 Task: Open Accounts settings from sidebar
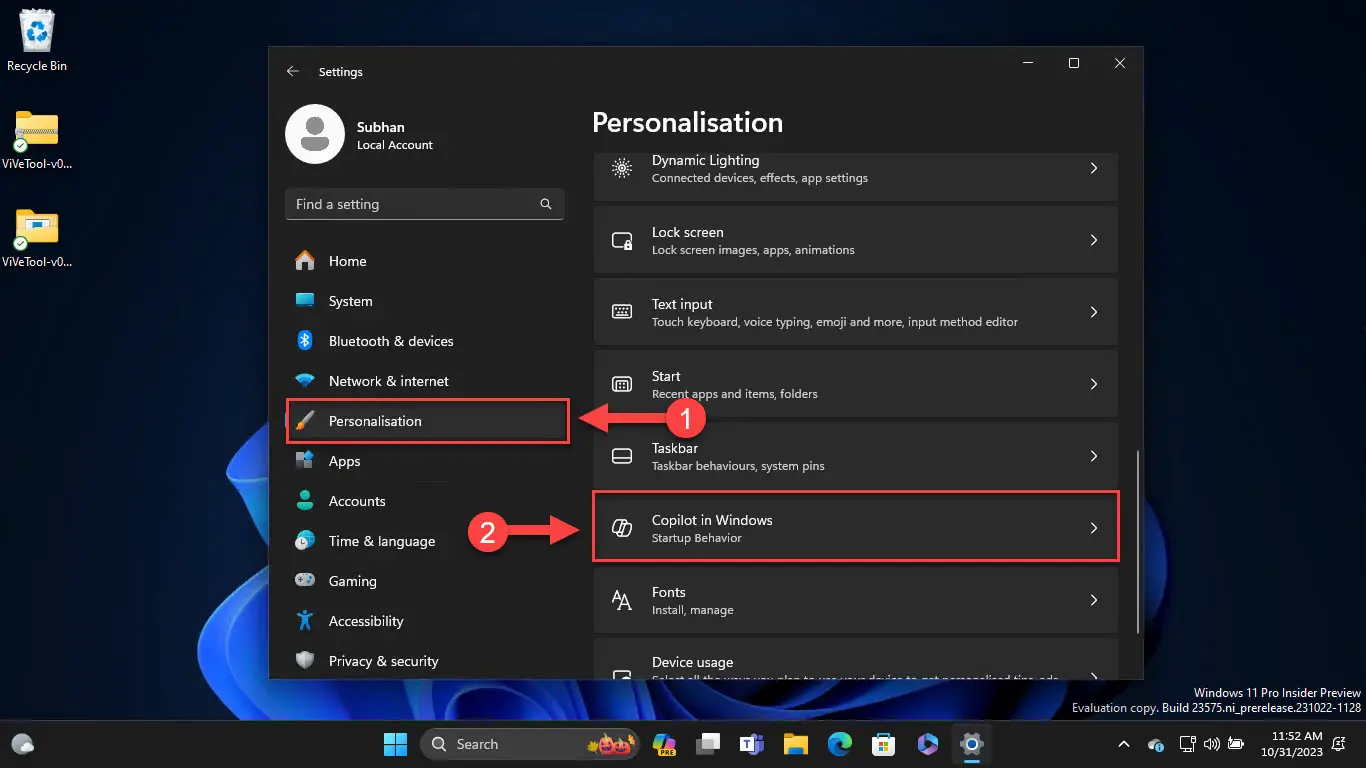[x=426, y=501]
